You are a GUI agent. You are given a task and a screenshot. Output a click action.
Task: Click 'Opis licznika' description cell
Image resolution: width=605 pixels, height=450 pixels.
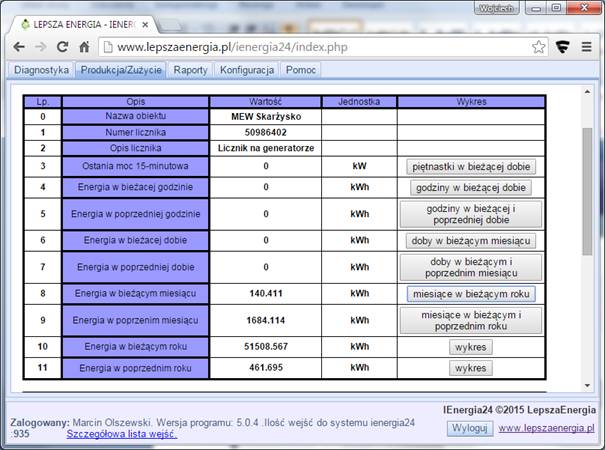[x=135, y=148]
